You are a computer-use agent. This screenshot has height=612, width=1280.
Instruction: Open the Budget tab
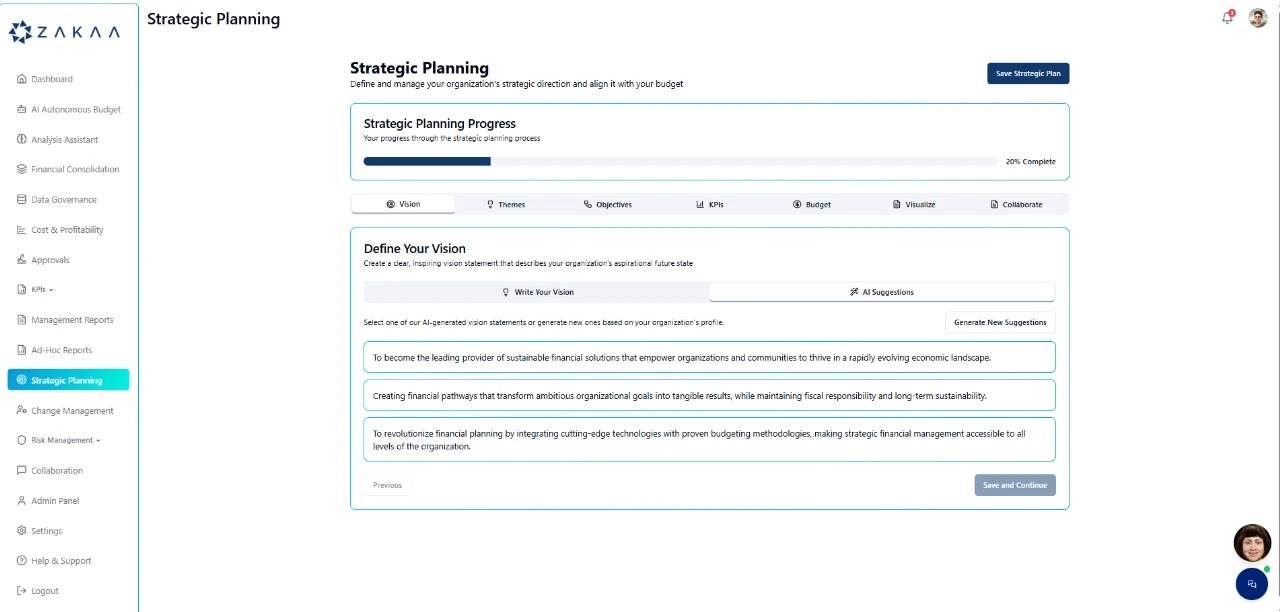[x=811, y=204]
